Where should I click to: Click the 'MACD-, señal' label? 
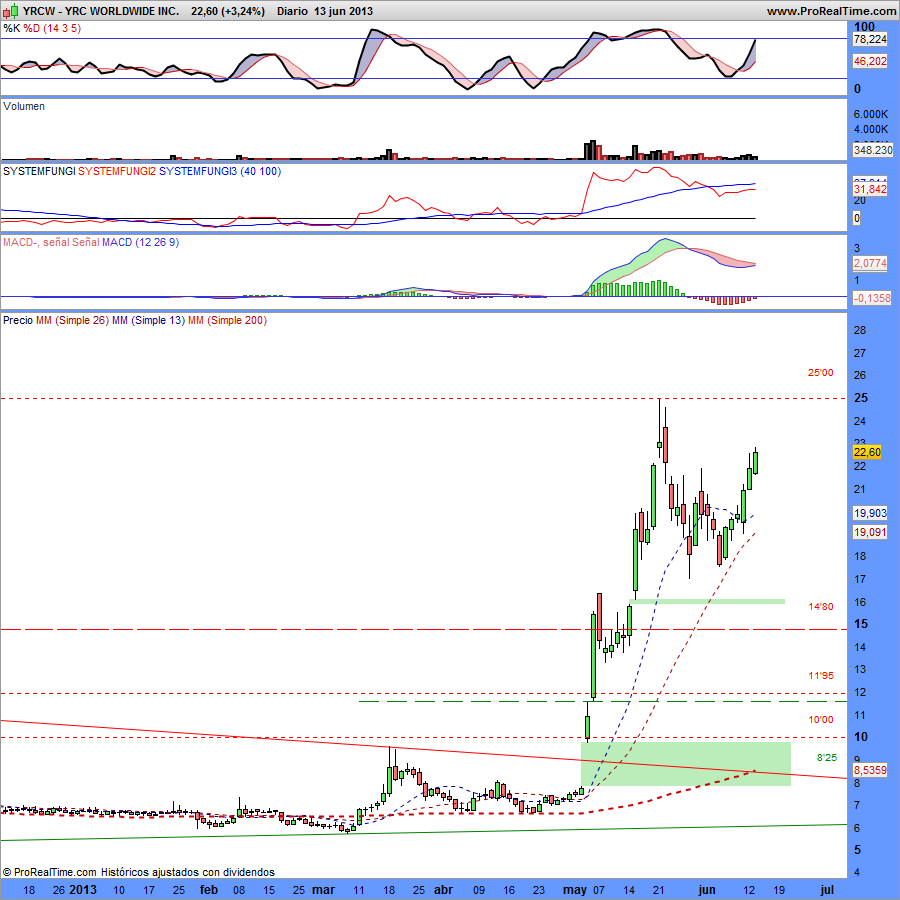(36, 242)
